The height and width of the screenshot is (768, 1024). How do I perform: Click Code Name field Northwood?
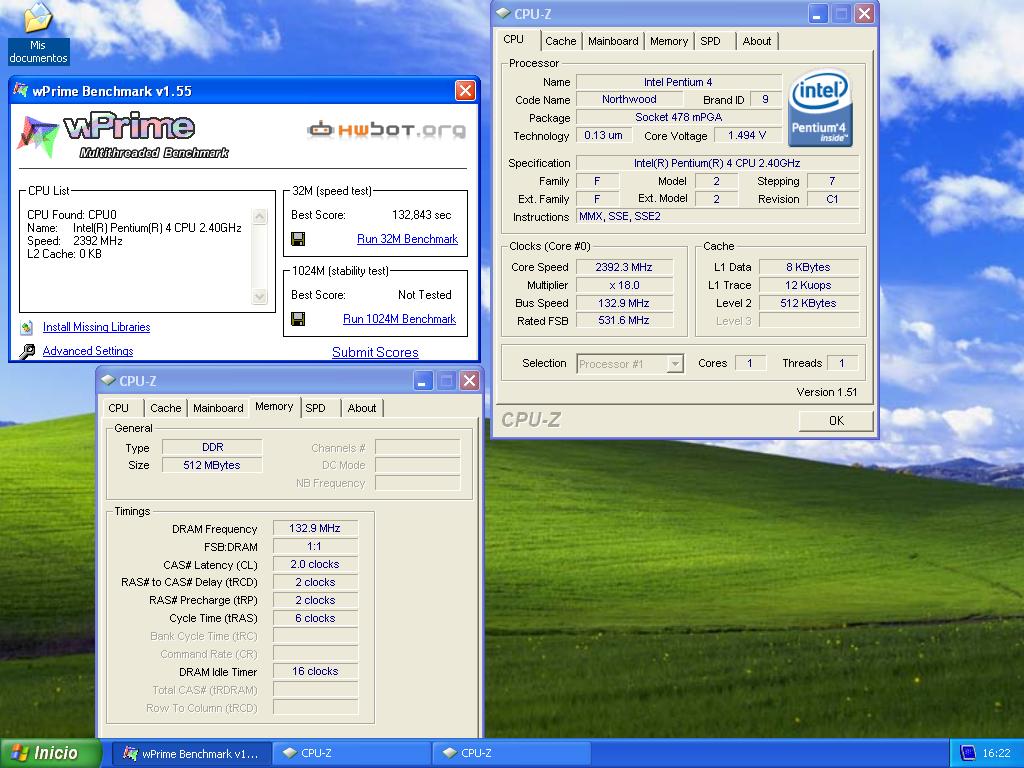pos(629,99)
